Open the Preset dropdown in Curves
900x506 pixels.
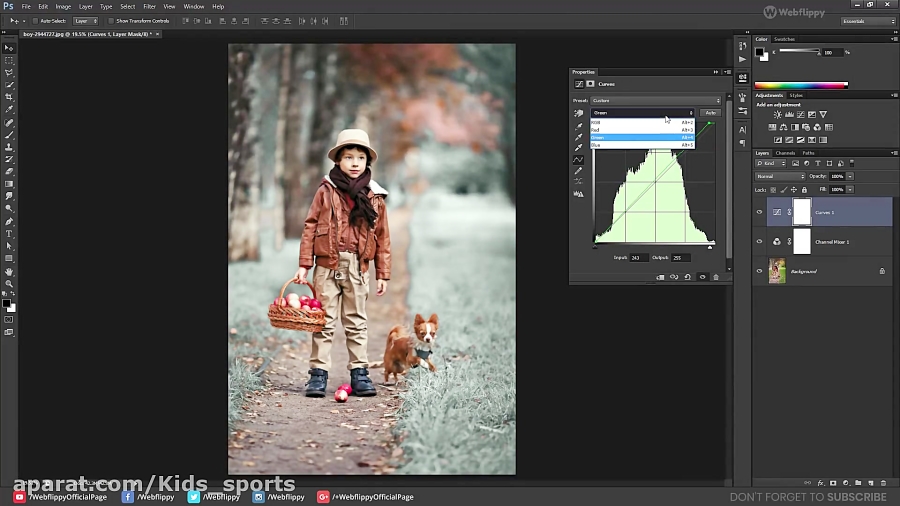[655, 100]
